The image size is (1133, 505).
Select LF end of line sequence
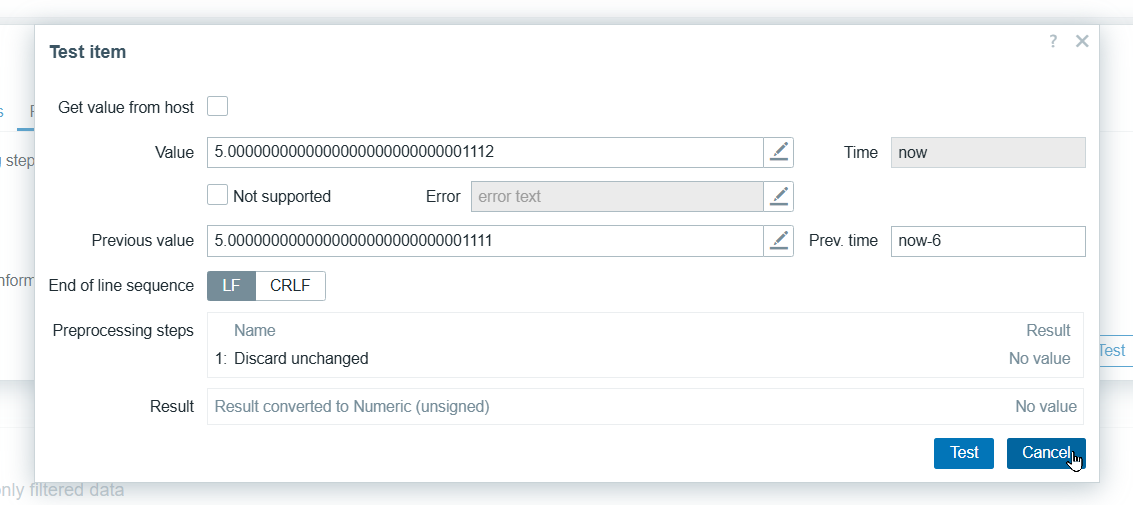pos(231,286)
